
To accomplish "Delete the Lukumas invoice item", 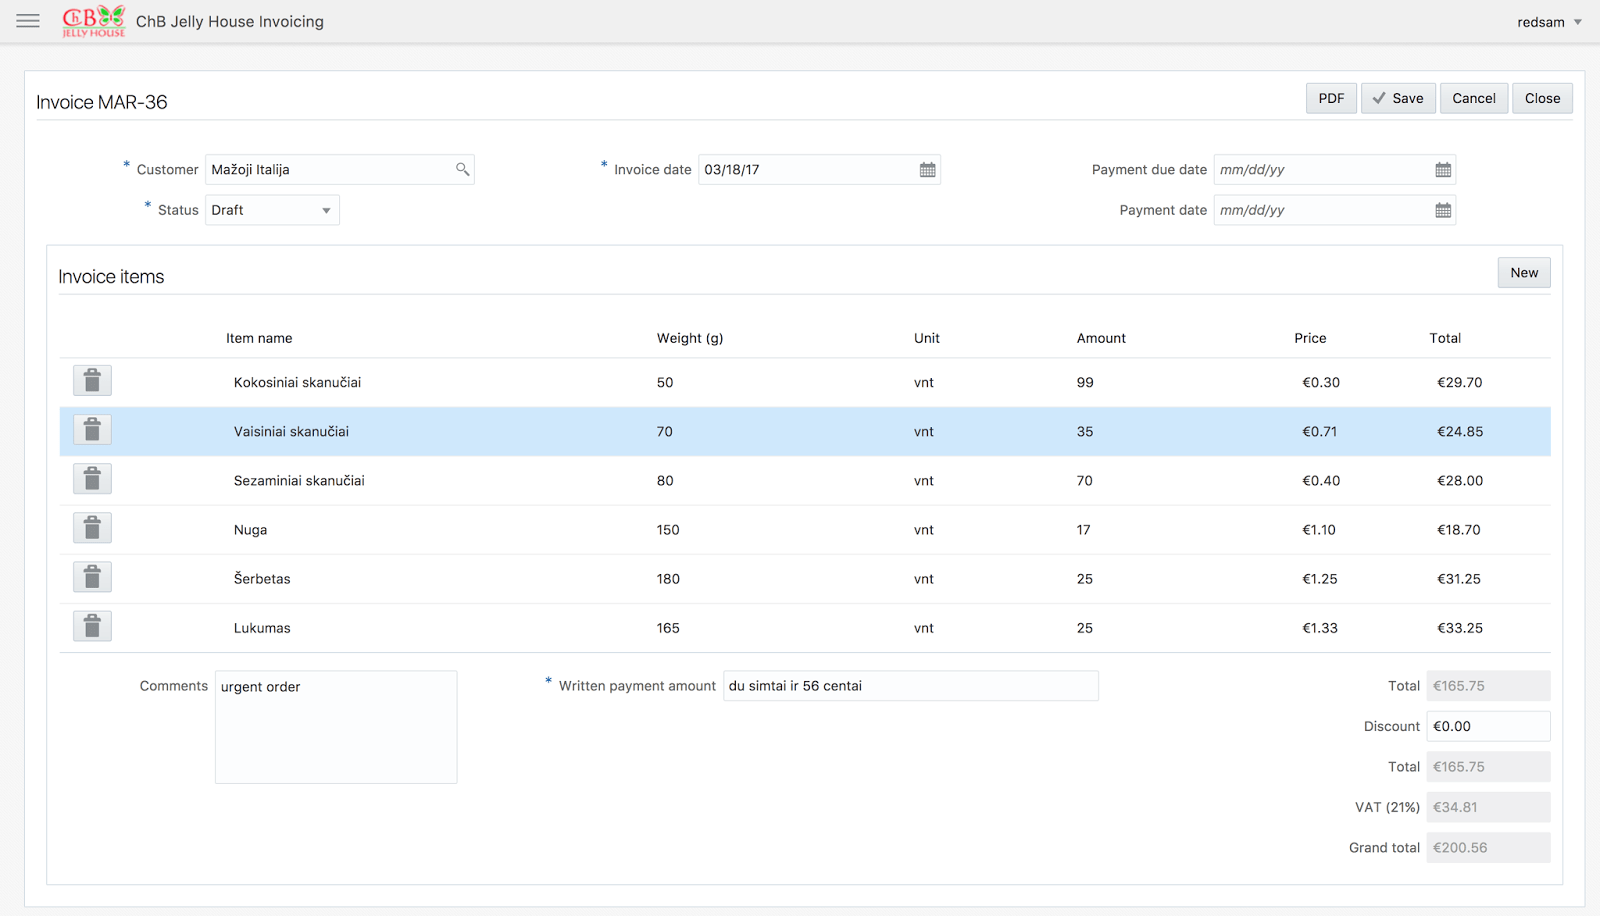I will 92,626.
